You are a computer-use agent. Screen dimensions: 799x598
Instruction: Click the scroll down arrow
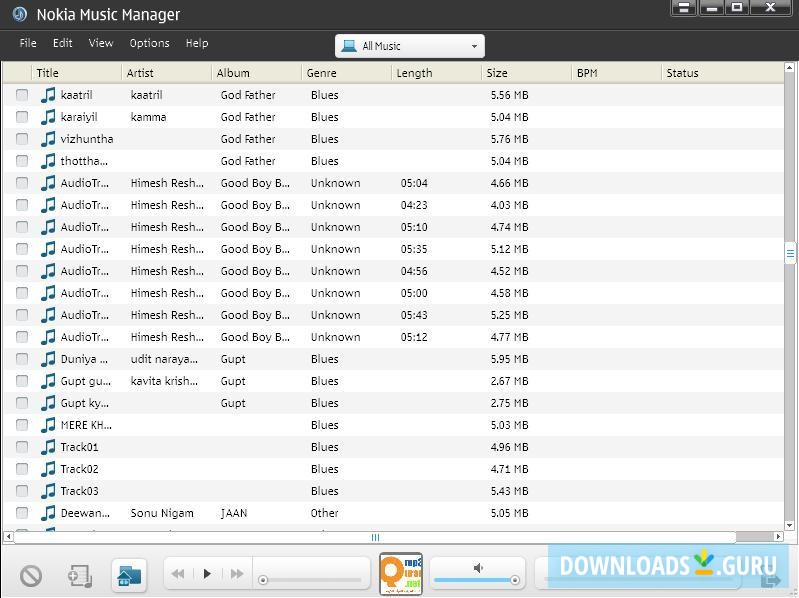click(x=790, y=525)
